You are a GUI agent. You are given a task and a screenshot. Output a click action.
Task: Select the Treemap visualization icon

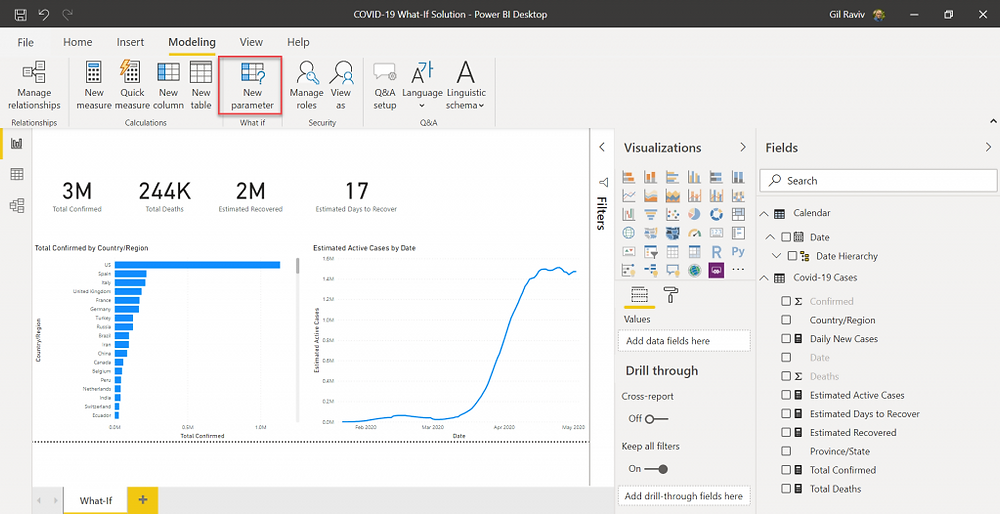(738, 214)
